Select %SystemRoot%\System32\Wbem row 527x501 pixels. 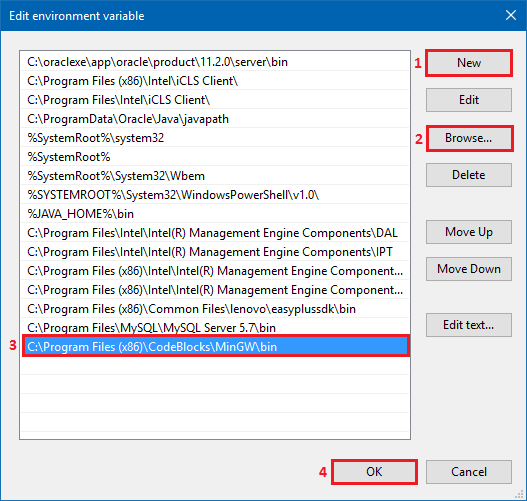(x=215, y=176)
